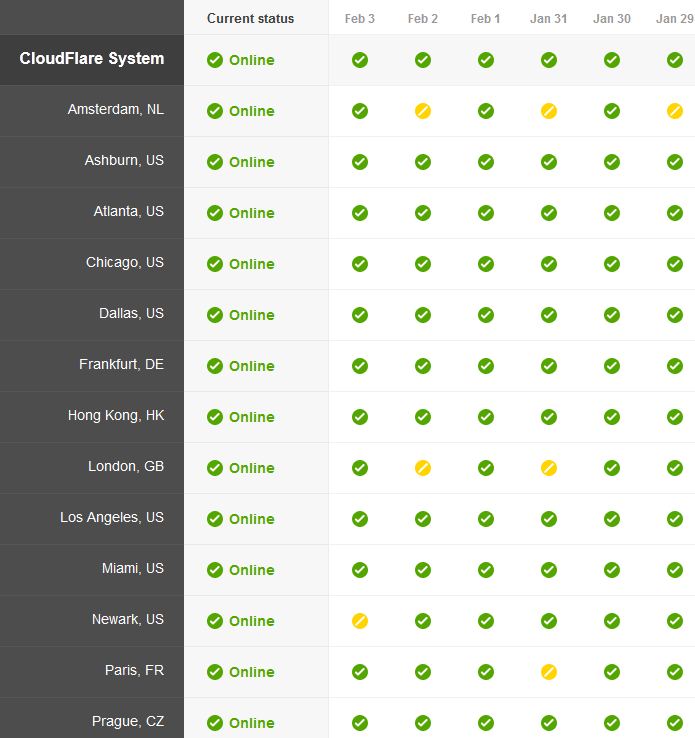This screenshot has height=738, width=695.
Task: Select the CloudFlare System row header
Action: (x=92, y=58)
